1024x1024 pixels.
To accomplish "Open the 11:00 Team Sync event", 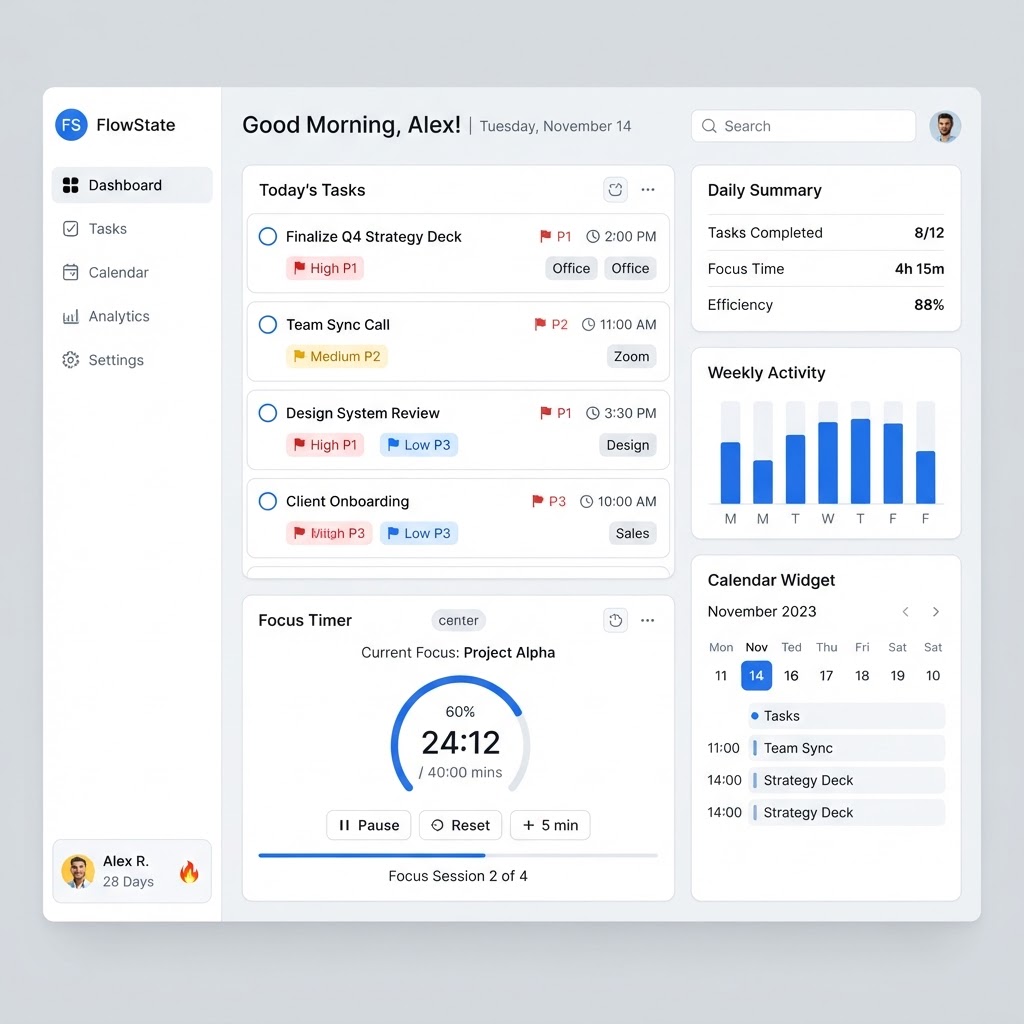I will tap(847, 748).
